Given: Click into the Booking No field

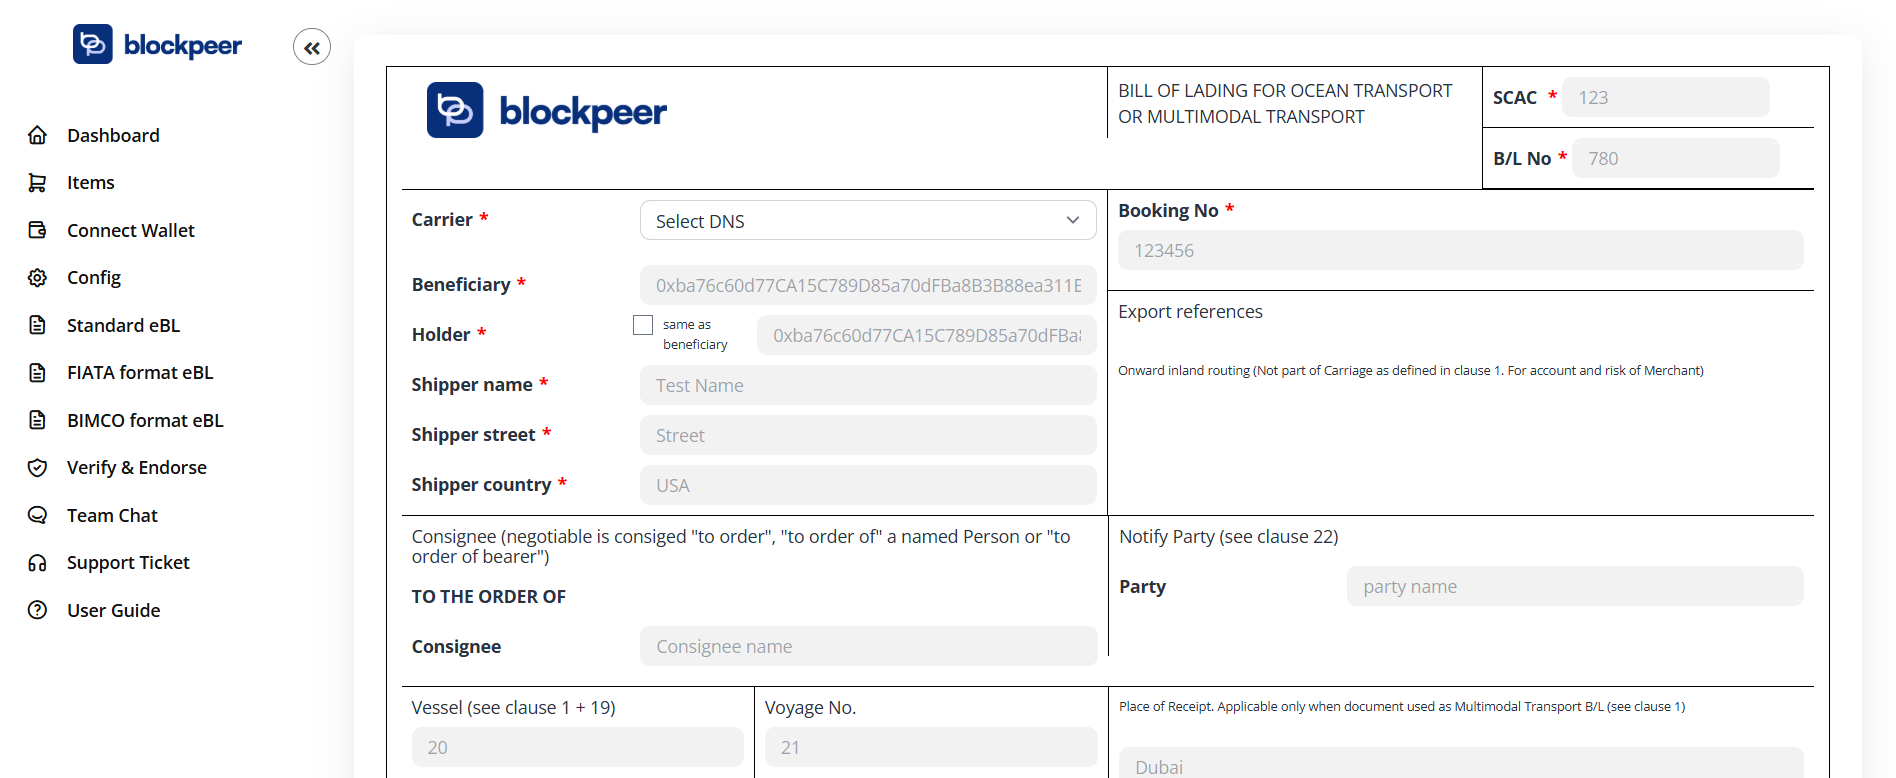Looking at the screenshot, I should pos(1460,251).
